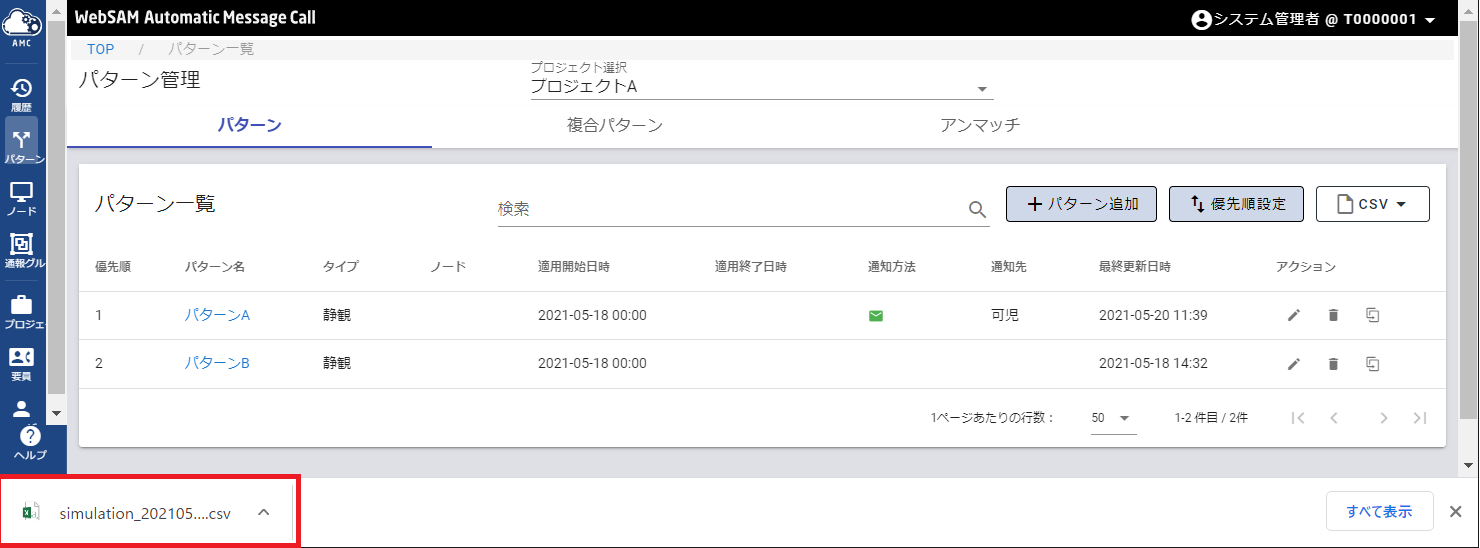Image resolution: width=1480 pixels, height=548 pixels.
Task: Click the Help question mark icon
Action: [x=30, y=440]
